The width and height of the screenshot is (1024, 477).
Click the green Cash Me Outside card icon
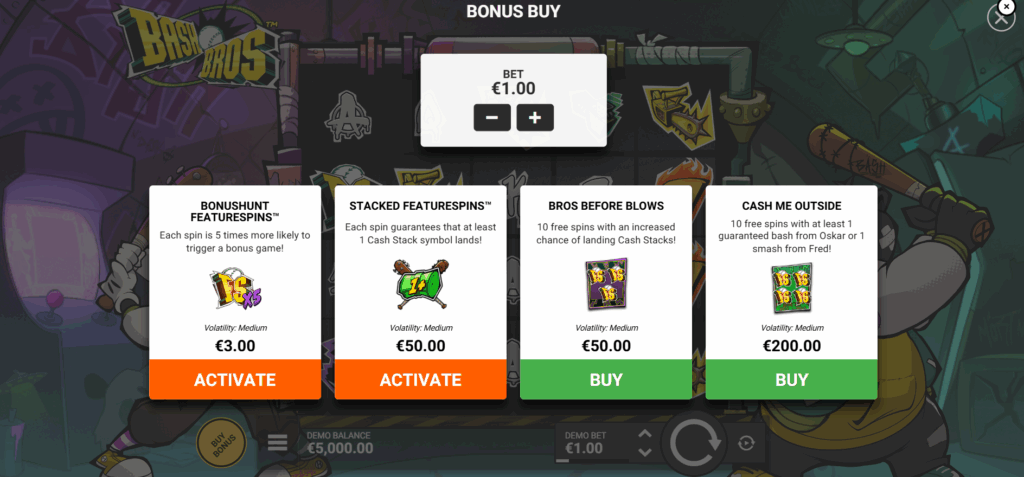click(x=792, y=288)
